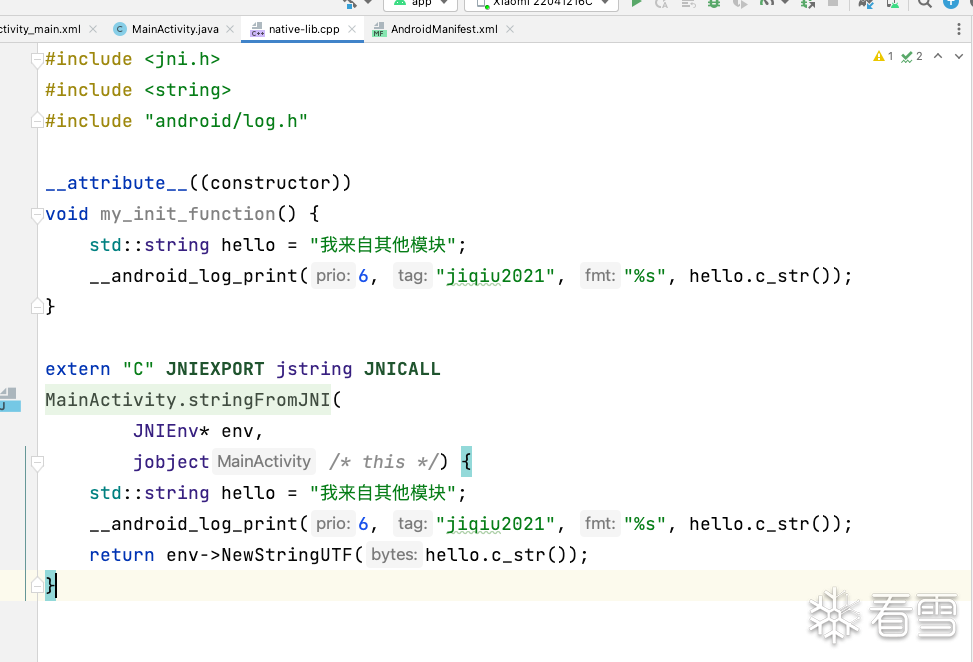
Task: Click the 'fmt:' hint in stringFromJNI body
Action: [x=599, y=524]
